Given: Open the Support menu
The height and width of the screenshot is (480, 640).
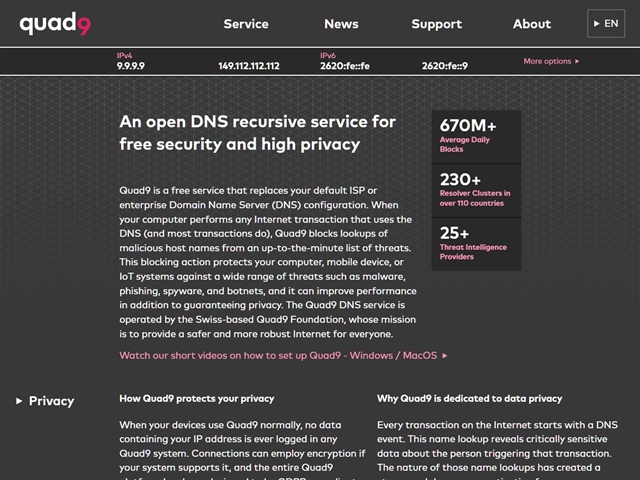Looking at the screenshot, I should point(436,24).
